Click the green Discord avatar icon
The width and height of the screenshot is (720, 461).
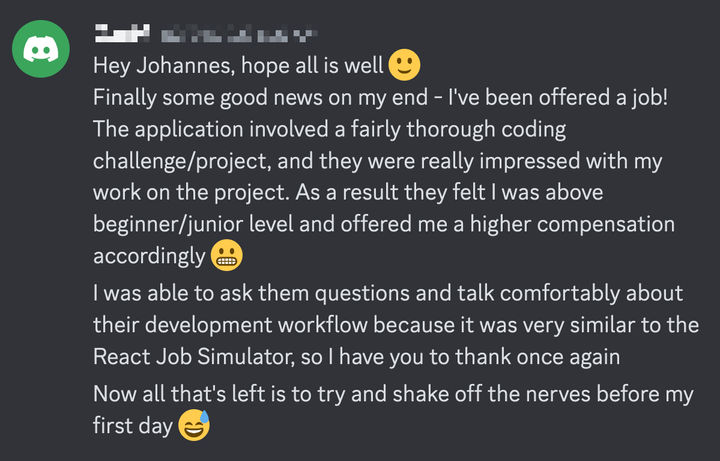42,50
